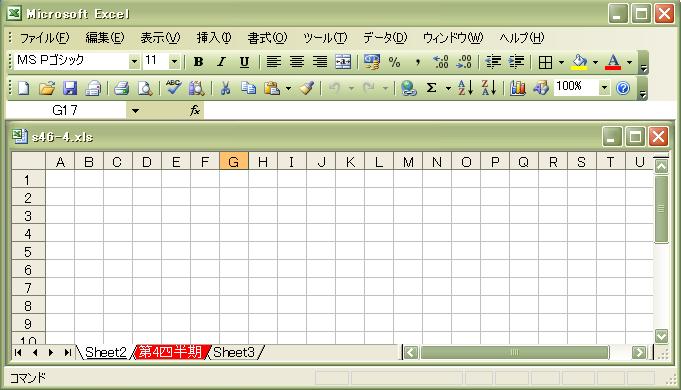This screenshot has height=390, width=681.
Task: Click the Save floppy disk icon
Action: [x=70, y=88]
